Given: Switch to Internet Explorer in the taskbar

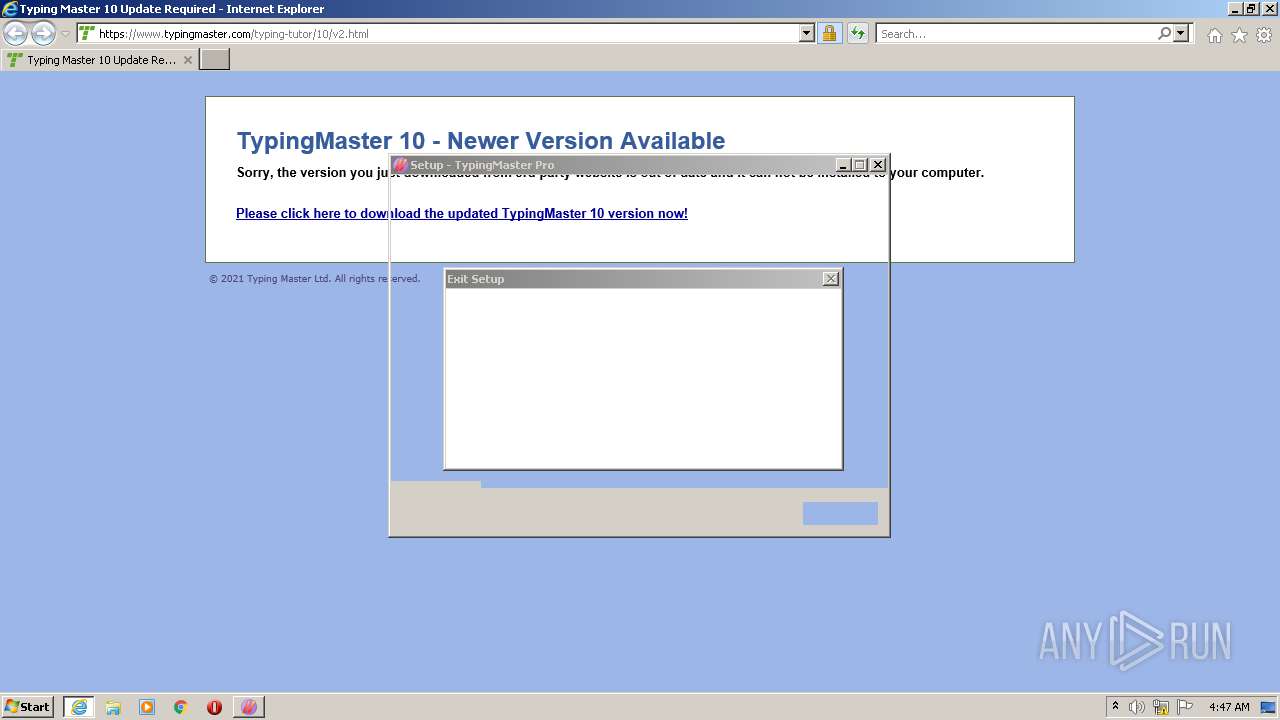Looking at the screenshot, I should pyautogui.click(x=79, y=707).
